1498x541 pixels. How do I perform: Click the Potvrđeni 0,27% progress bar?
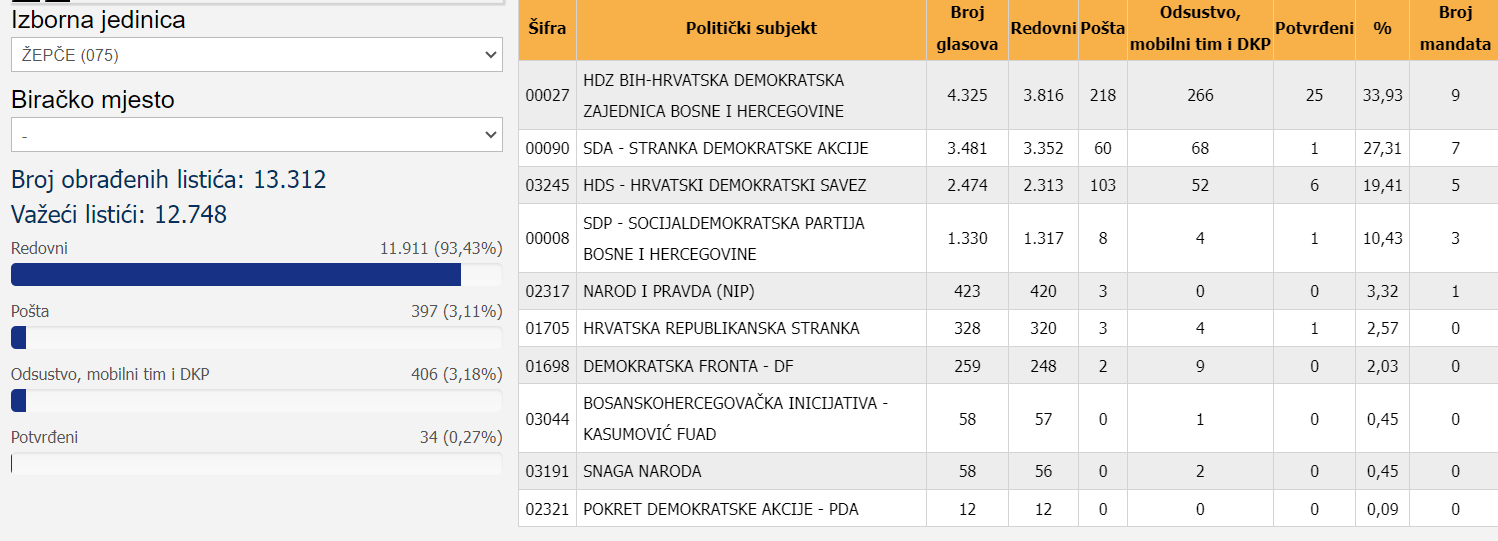tap(256, 464)
